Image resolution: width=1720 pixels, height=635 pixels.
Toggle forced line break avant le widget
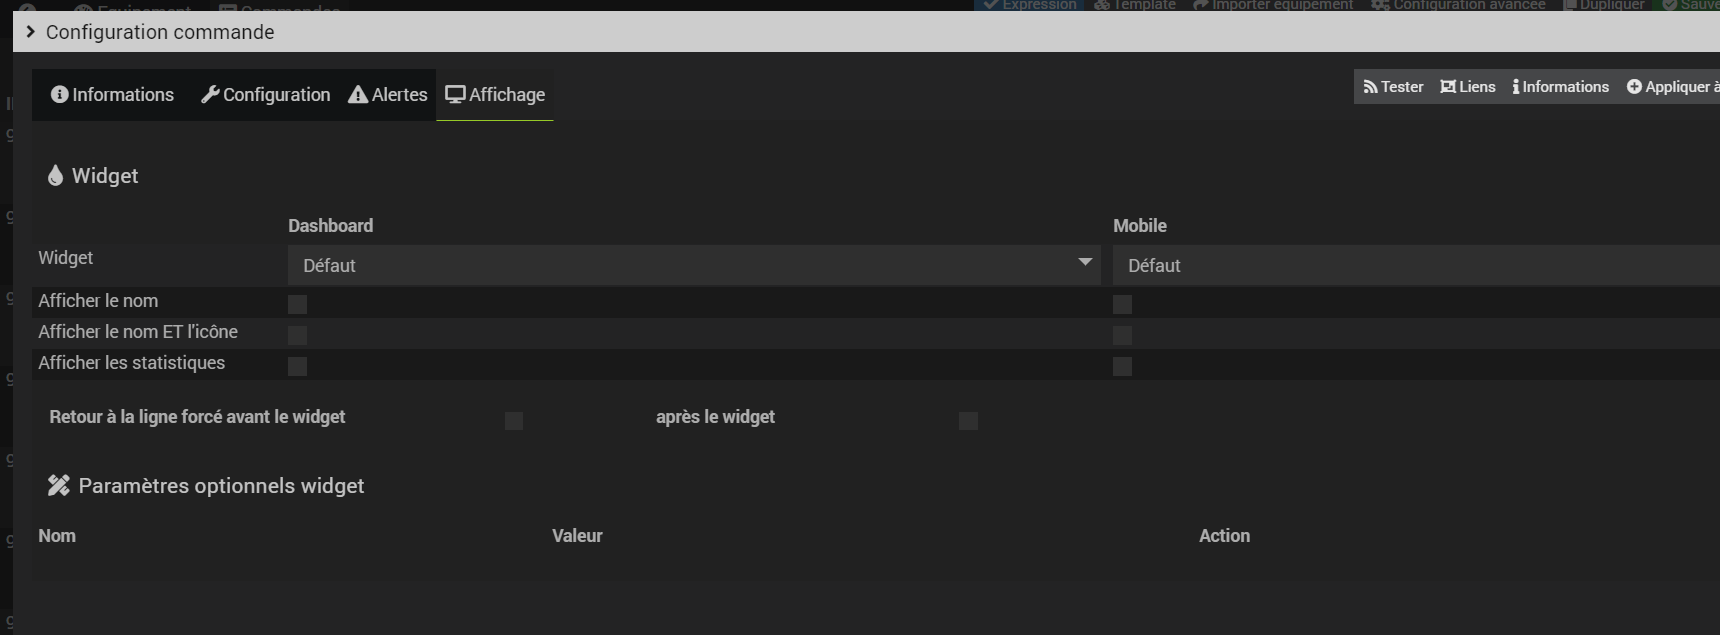[514, 421]
